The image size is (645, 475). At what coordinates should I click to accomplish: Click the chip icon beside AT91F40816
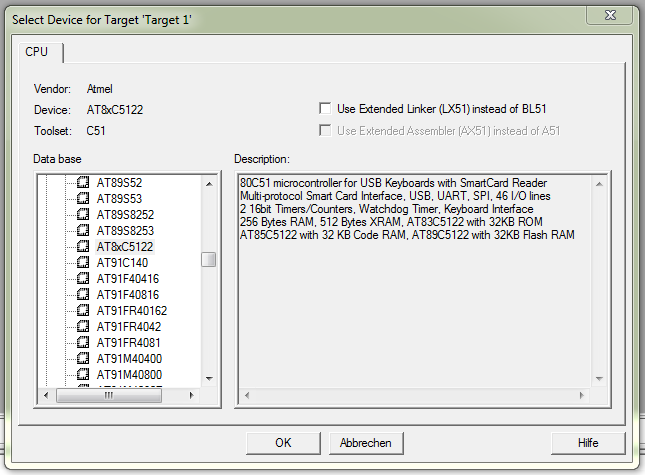tap(83, 294)
